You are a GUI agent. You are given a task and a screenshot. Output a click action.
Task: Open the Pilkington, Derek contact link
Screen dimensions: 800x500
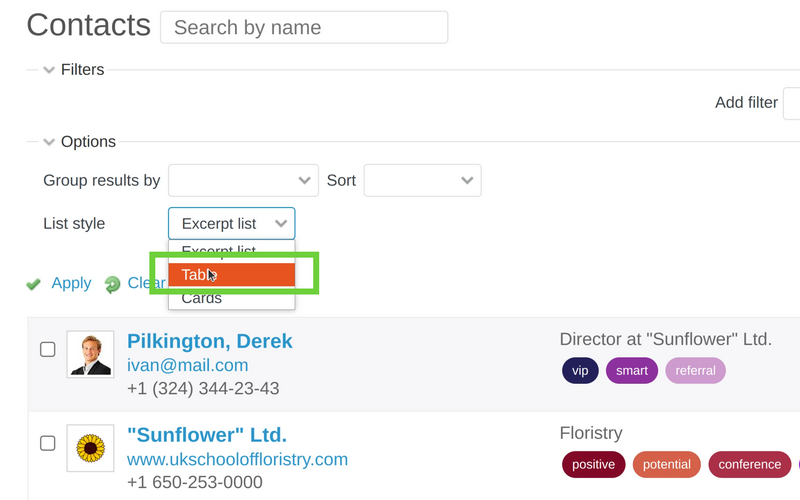[210, 341]
